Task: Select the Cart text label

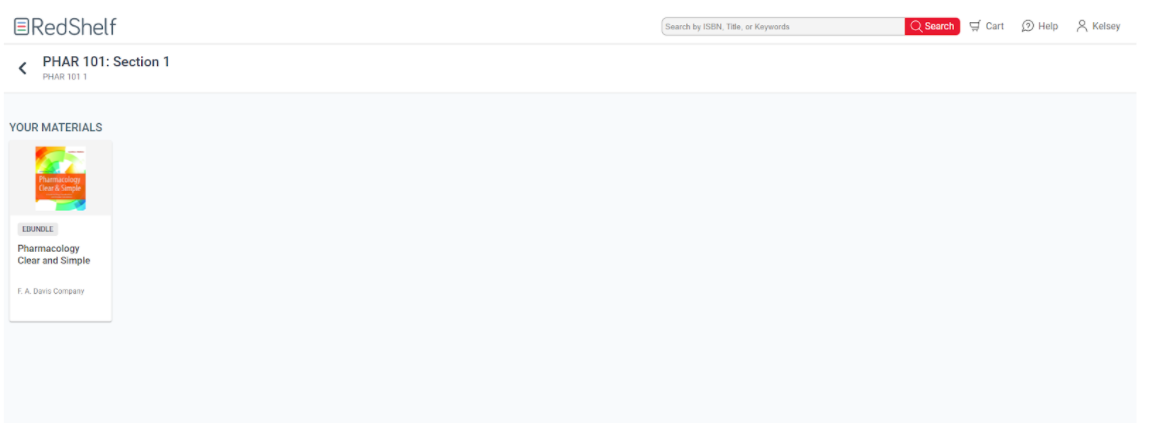Action: click(x=995, y=27)
